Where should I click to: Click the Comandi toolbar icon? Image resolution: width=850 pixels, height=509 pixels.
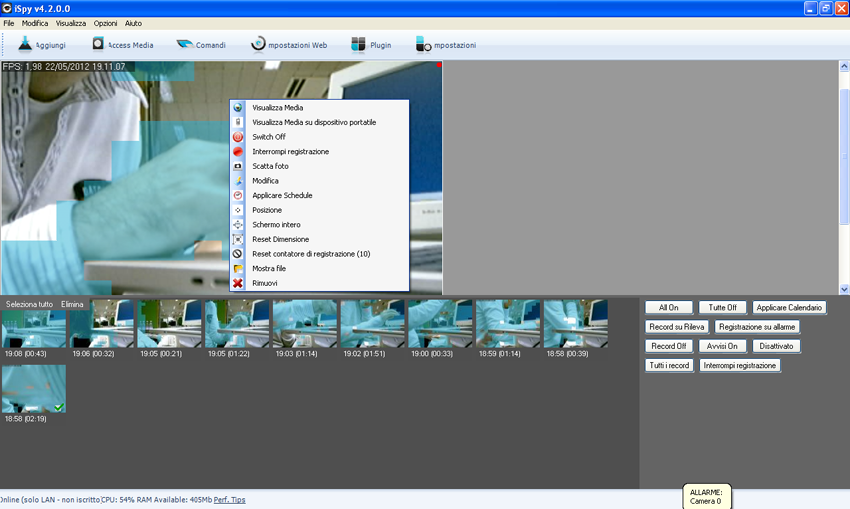[x=185, y=44]
